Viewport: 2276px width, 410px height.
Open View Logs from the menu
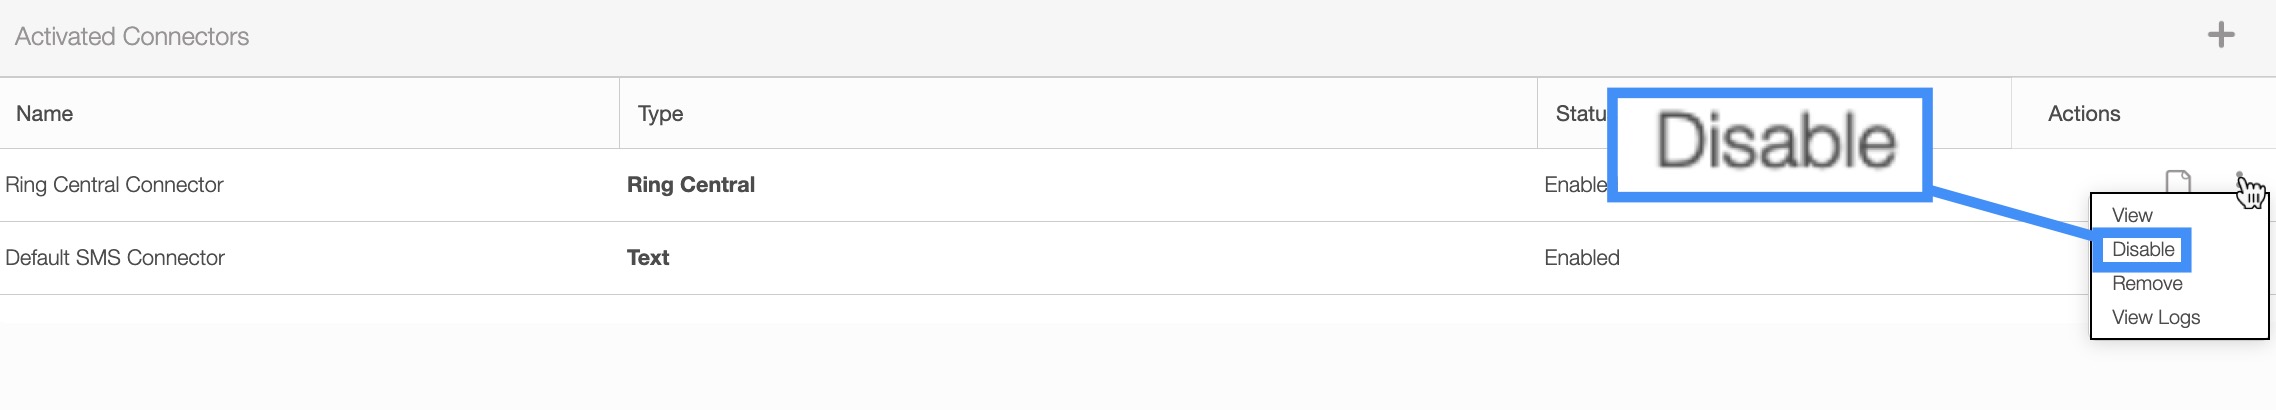[x=2156, y=317]
